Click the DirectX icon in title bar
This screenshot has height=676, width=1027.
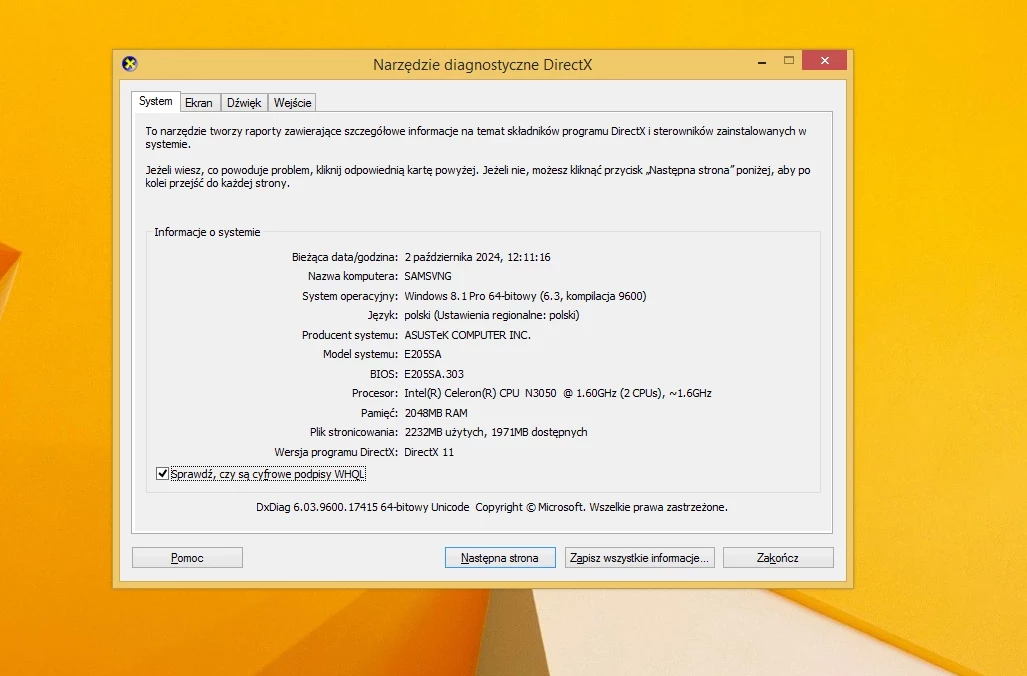[130, 64]
